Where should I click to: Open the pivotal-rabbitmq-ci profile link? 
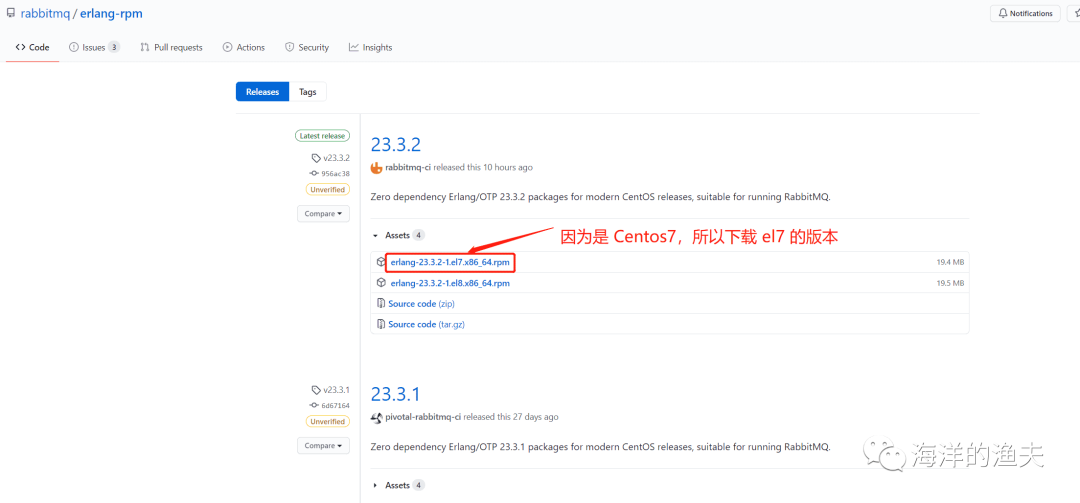[x=424, y=417]
